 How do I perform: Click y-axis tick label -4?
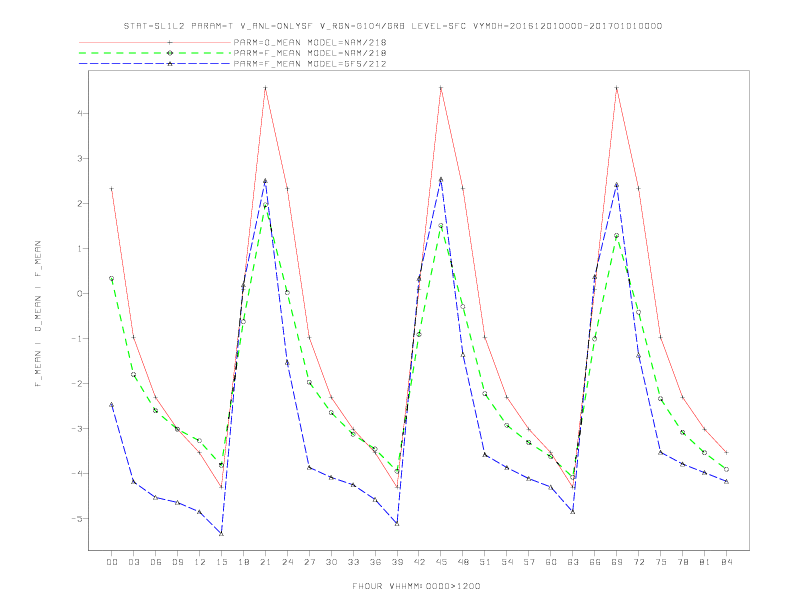[x=77, y=474]
